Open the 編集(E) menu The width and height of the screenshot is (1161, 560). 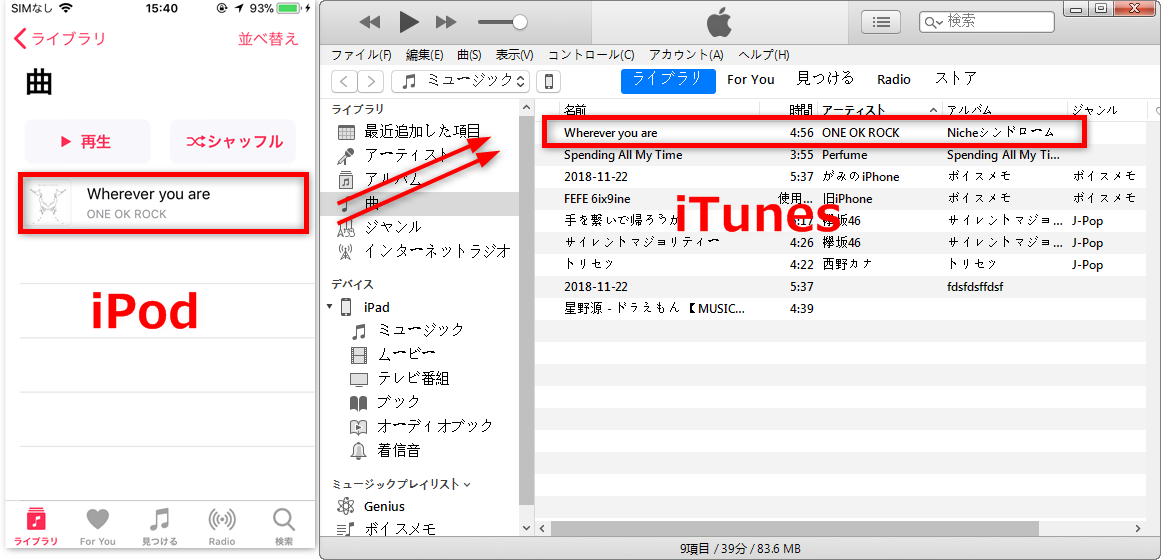424,55
